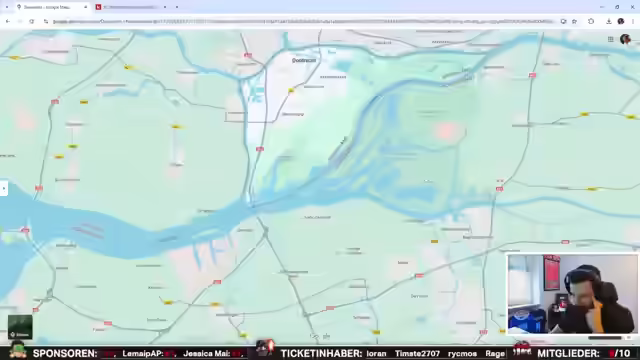Open the Extensions puzzle icon
The width and height of the screenshot is (640, 360).
591,21
